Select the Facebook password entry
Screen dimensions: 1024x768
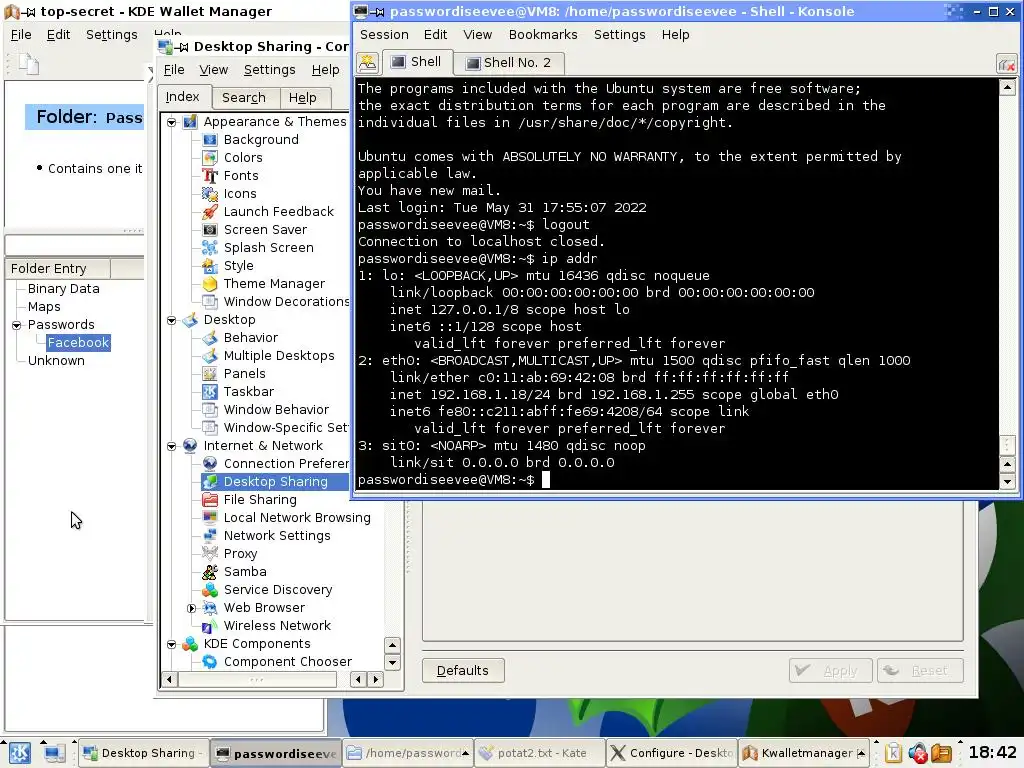click(78, 343)
